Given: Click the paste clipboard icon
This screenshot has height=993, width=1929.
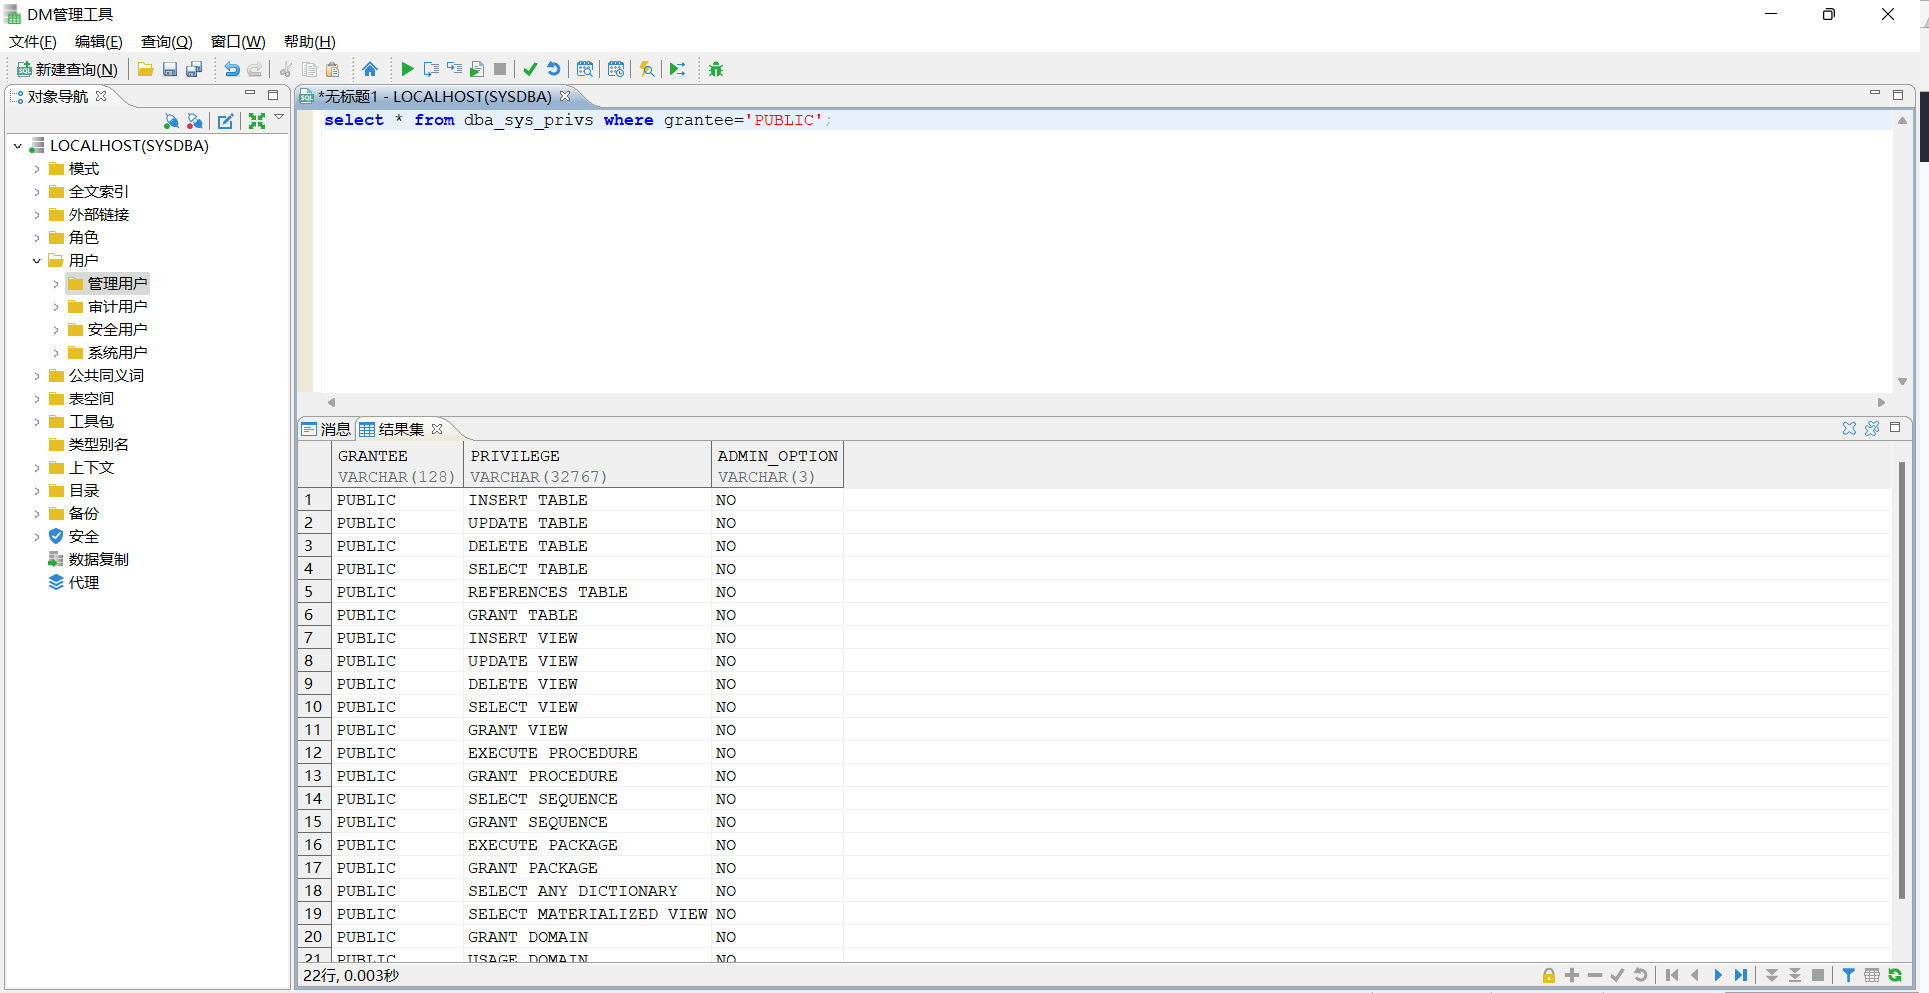Looking at the screenshot, I should click(x=333, y=69).
